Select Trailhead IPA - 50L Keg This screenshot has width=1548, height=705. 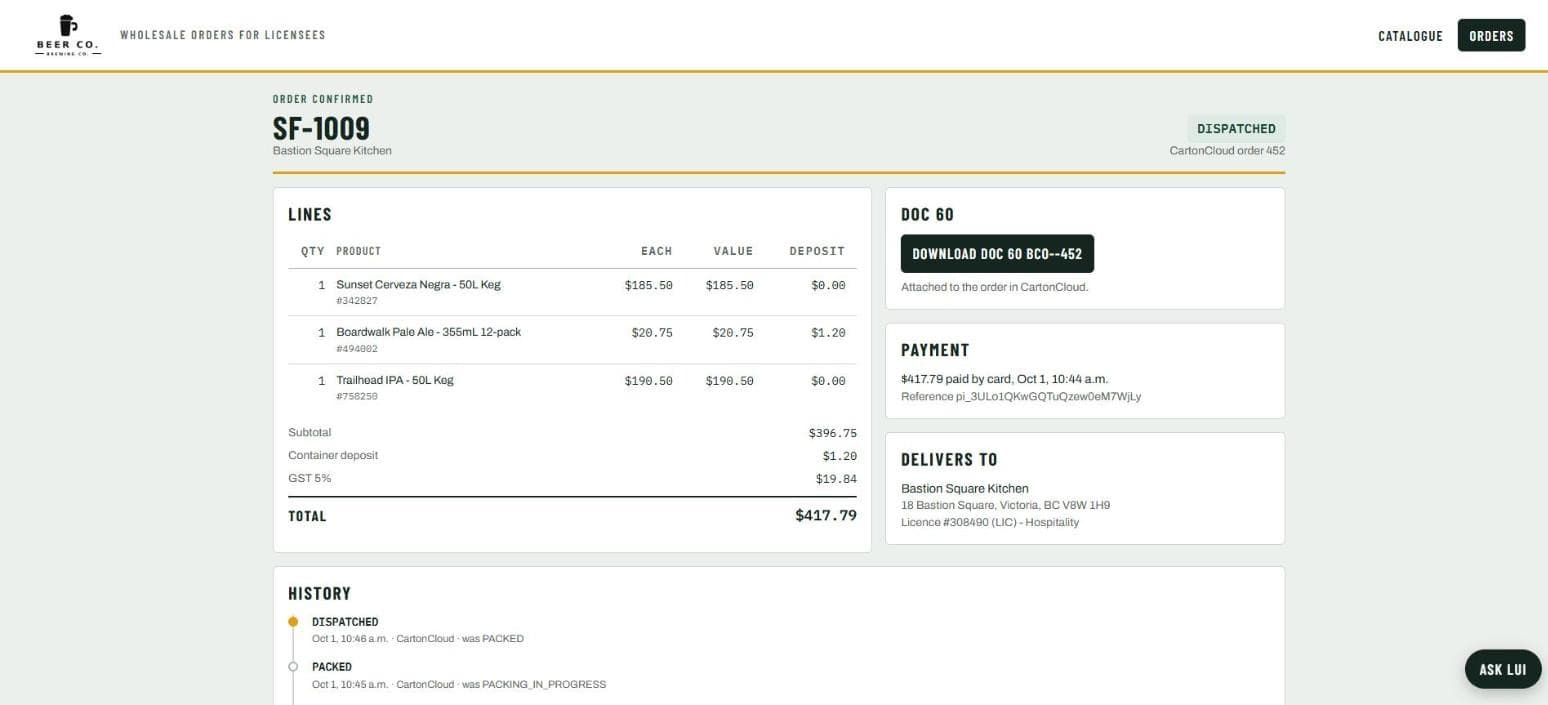point(394,380)
